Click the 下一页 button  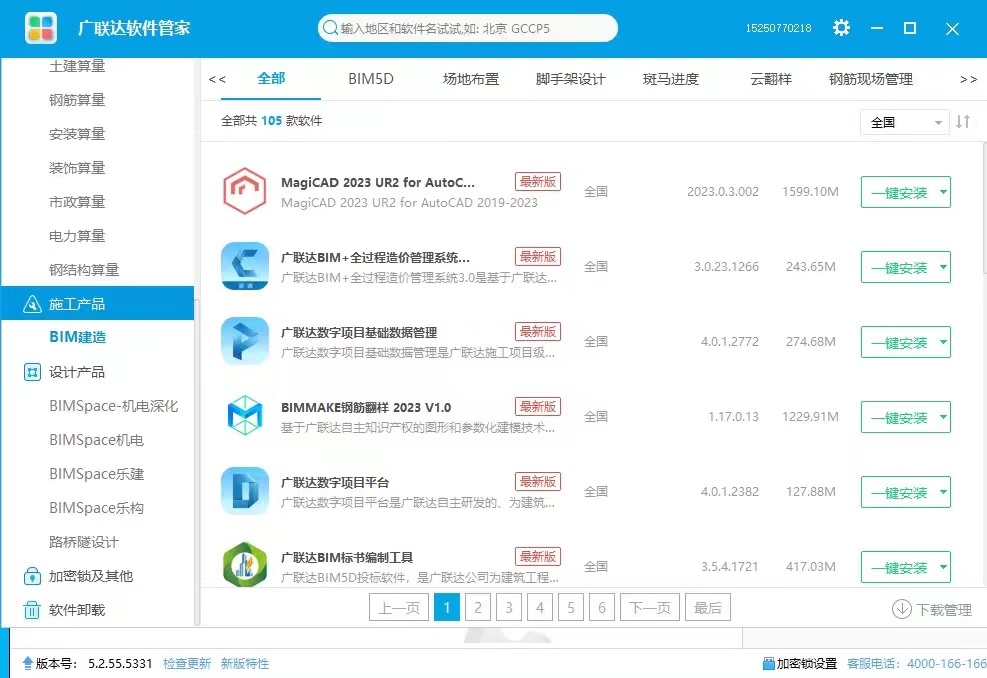coord(650,607)
